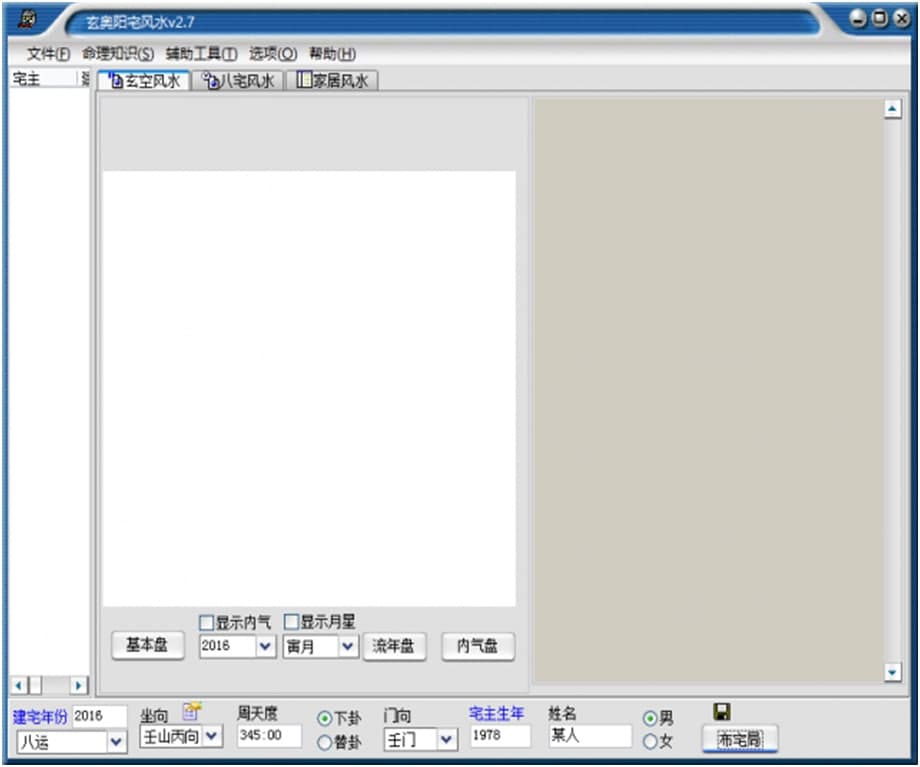Select the 下卦 radio button
Viewport: 920px width, 767px height.
pyautogui.click(x=324, y=718)
